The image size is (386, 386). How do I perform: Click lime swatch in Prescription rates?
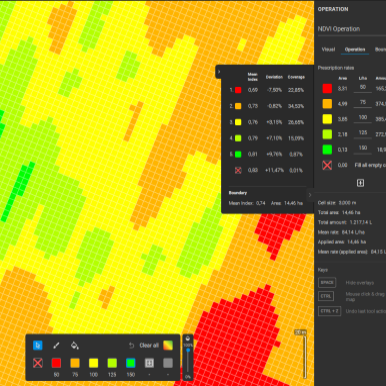click(x=327, y=134)
